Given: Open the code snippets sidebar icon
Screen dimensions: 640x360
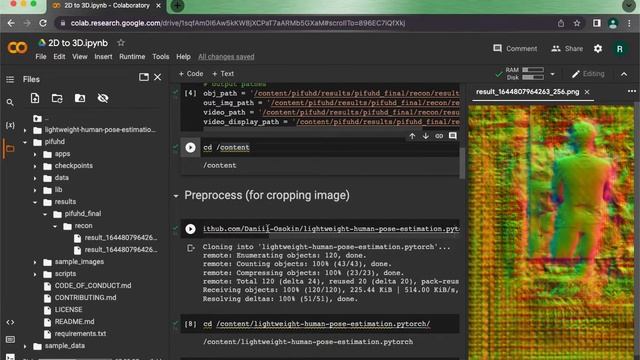Looking at the screenshot, I should [x=10, y=322].
